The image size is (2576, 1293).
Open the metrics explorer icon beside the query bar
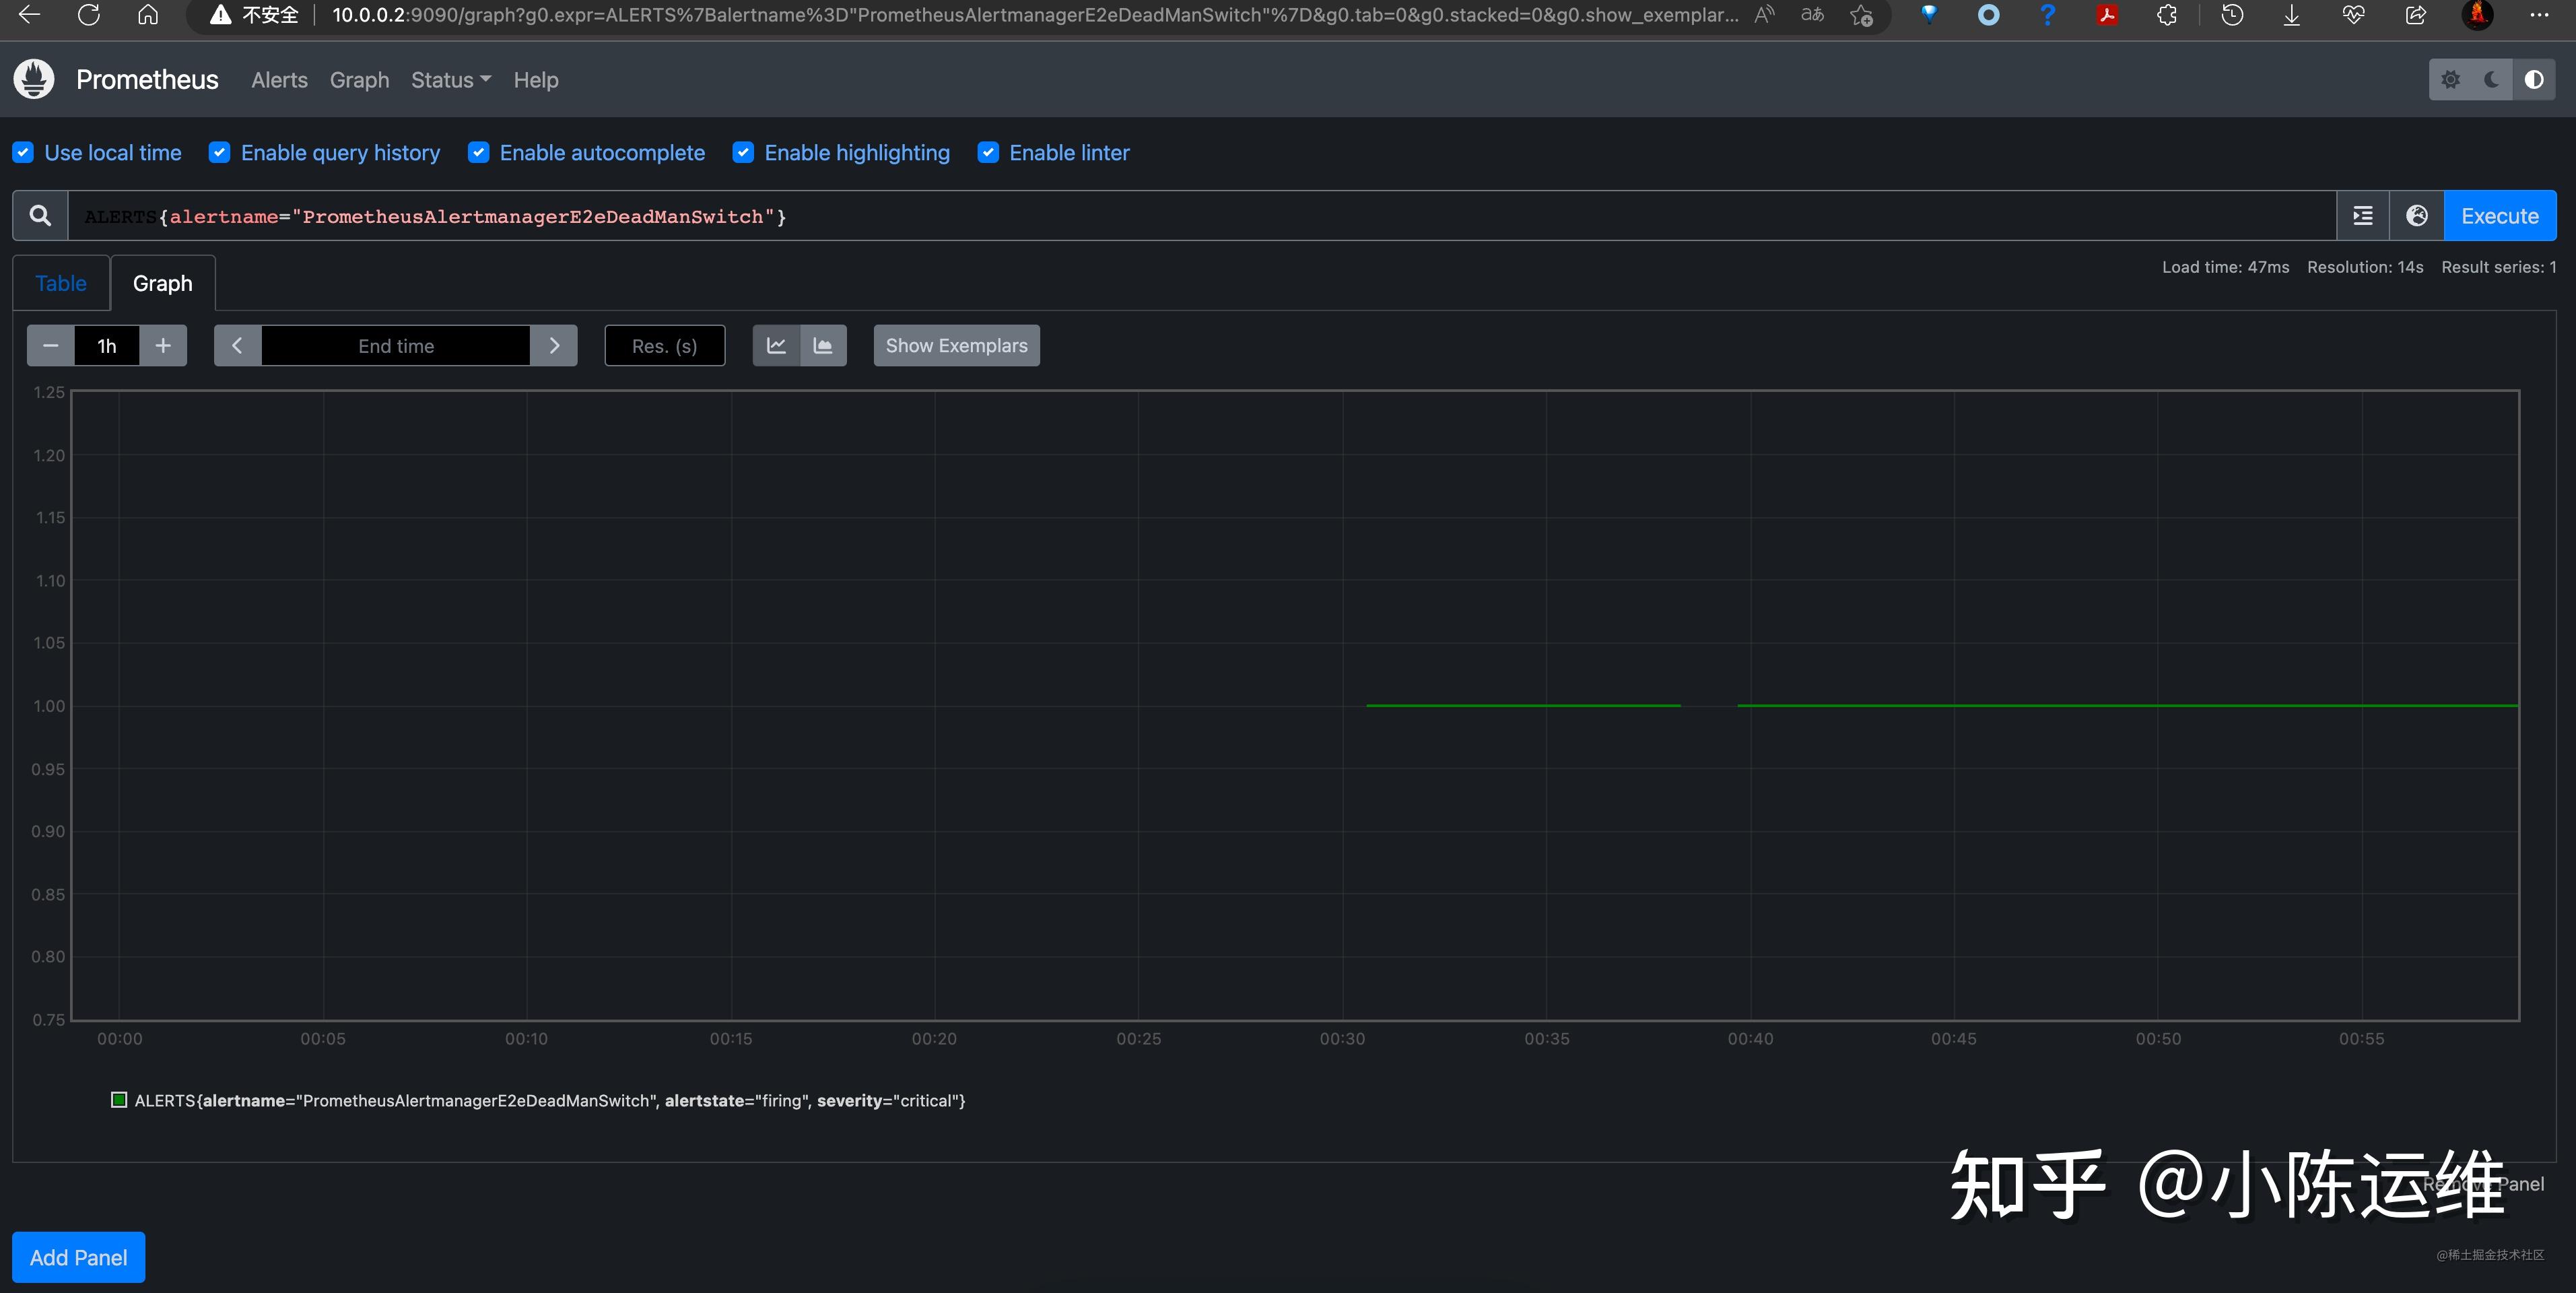(x=2362, y=215)
